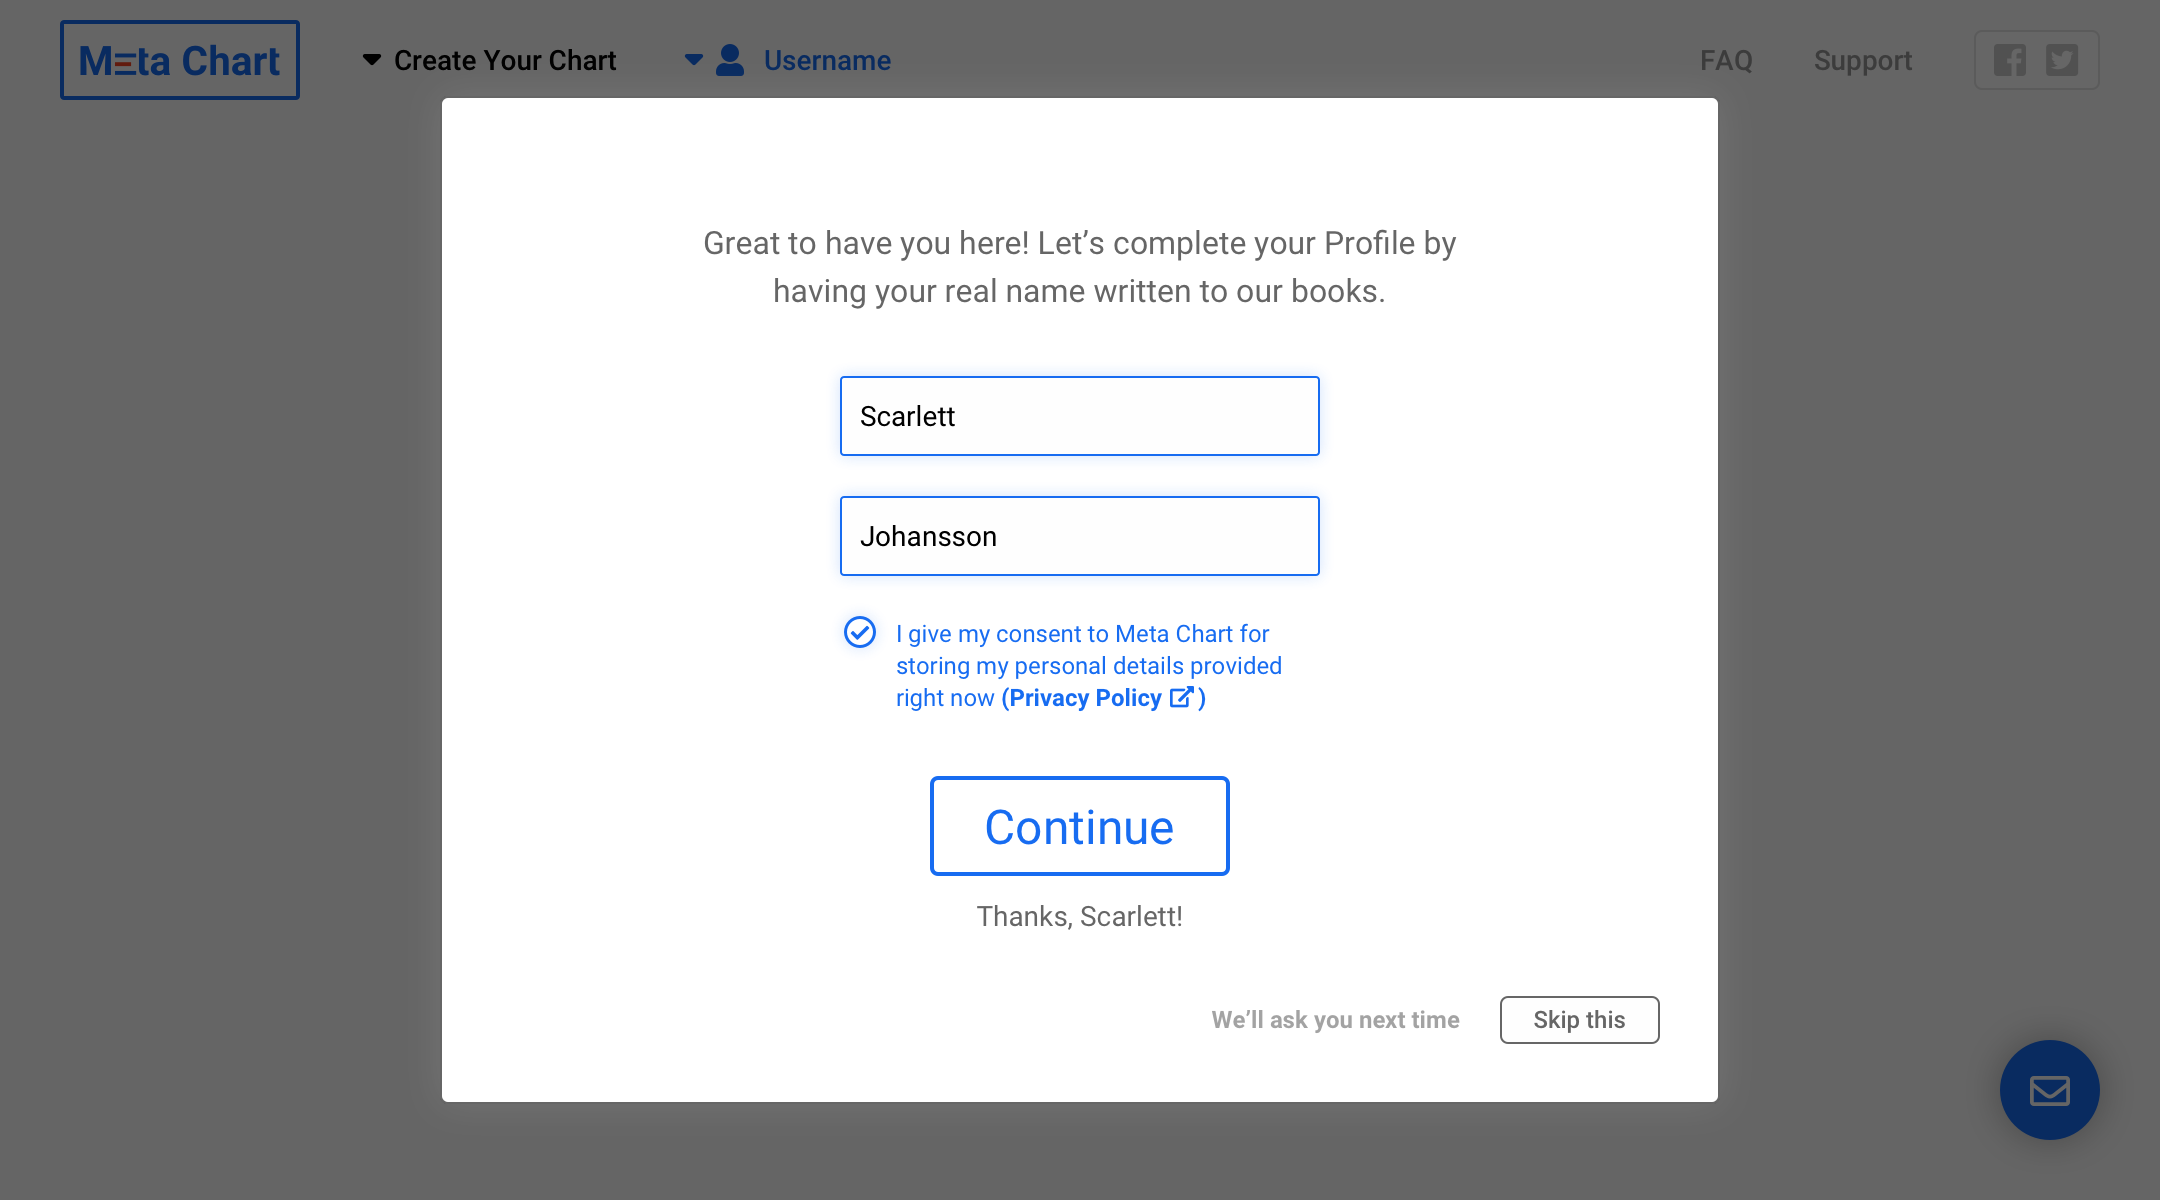Image resolution: width=2160 pixels, height=1200 pixels.
Task: Focus the first name field containing Scarlett
Action: [x=1079, y=416]
